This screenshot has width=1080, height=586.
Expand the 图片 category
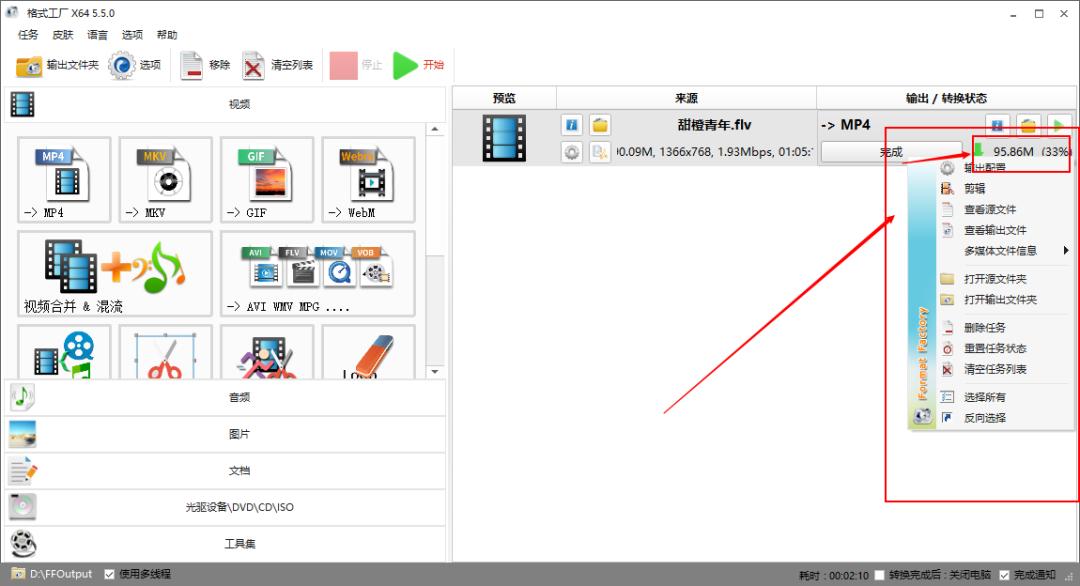tap(225, 435)
